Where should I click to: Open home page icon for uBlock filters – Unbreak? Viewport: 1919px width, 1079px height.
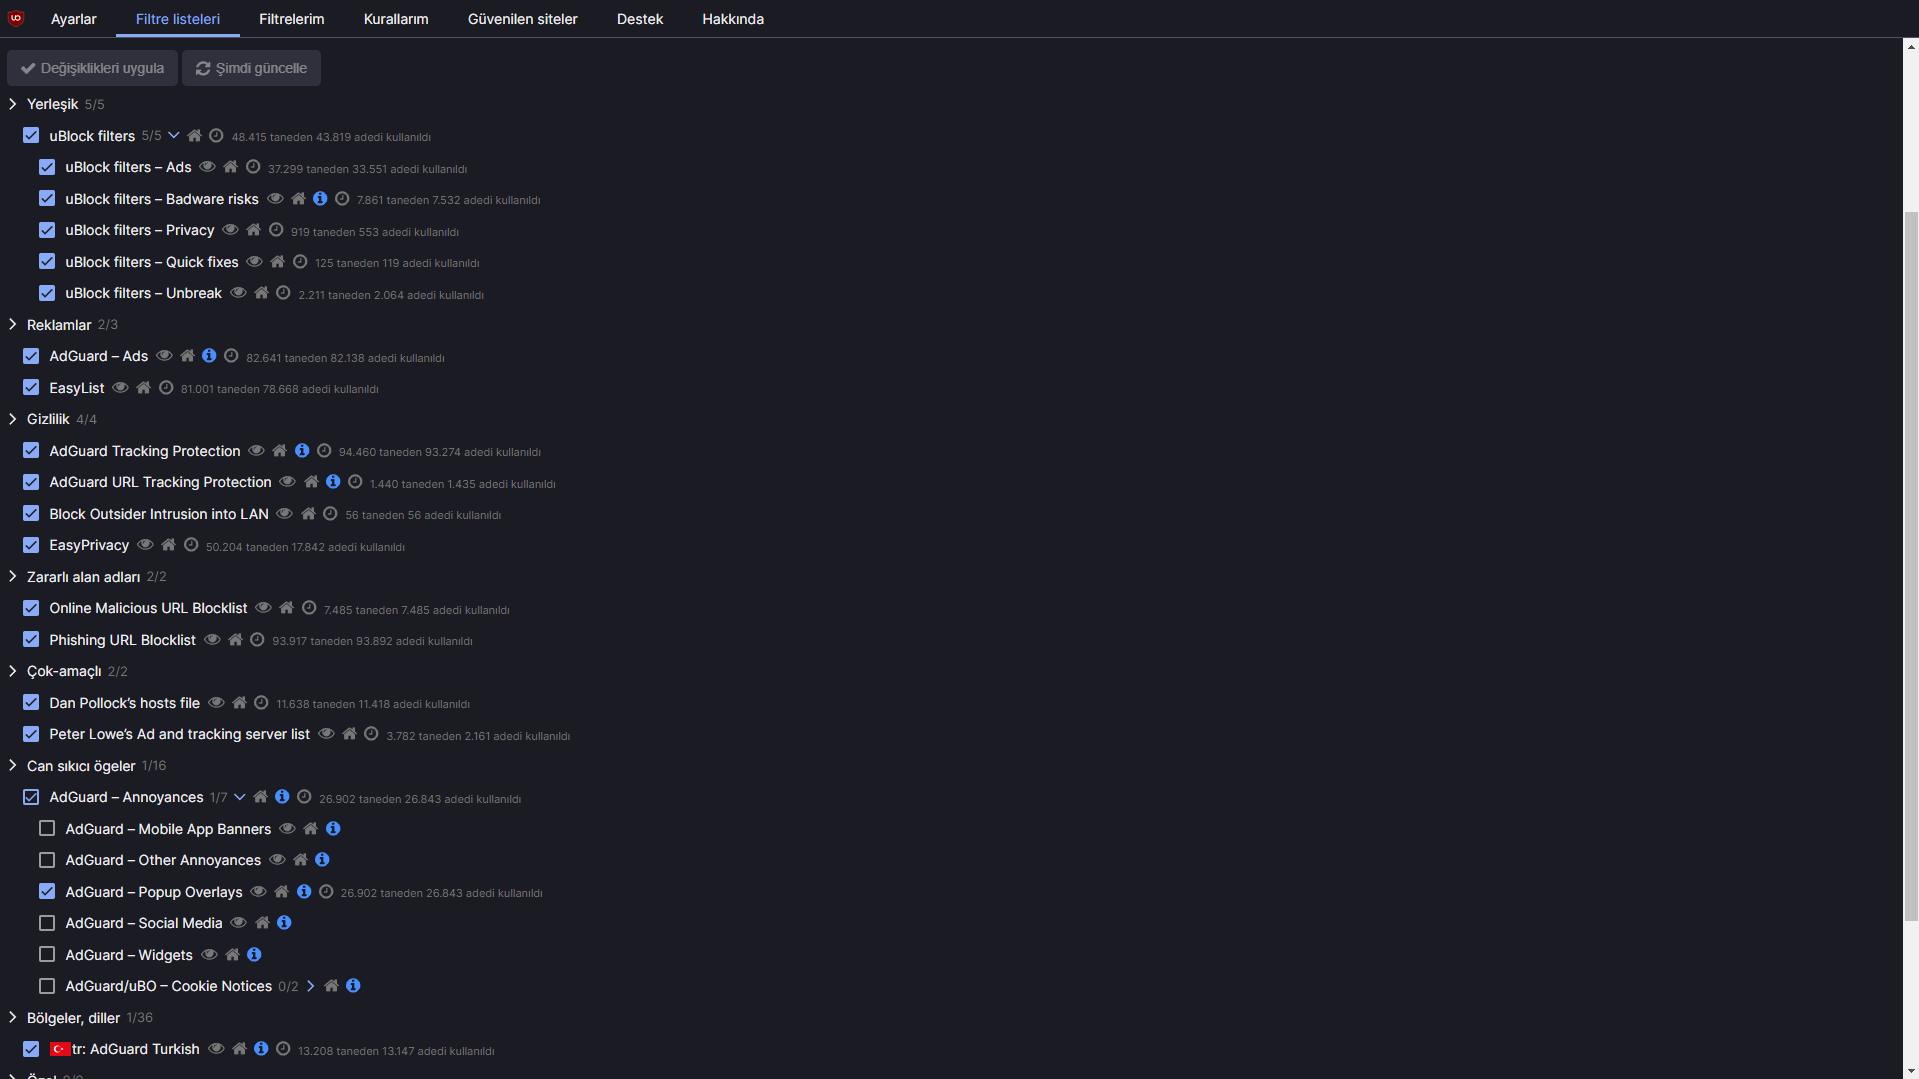pos(262,293)
